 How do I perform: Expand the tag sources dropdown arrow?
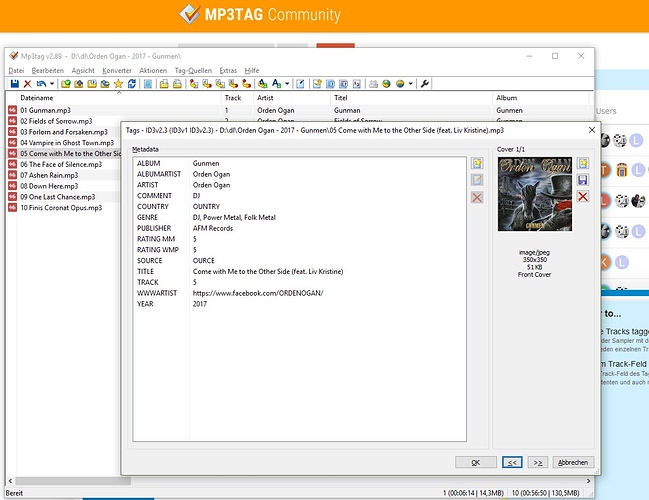pyautogui.click(x=410, y=84)
